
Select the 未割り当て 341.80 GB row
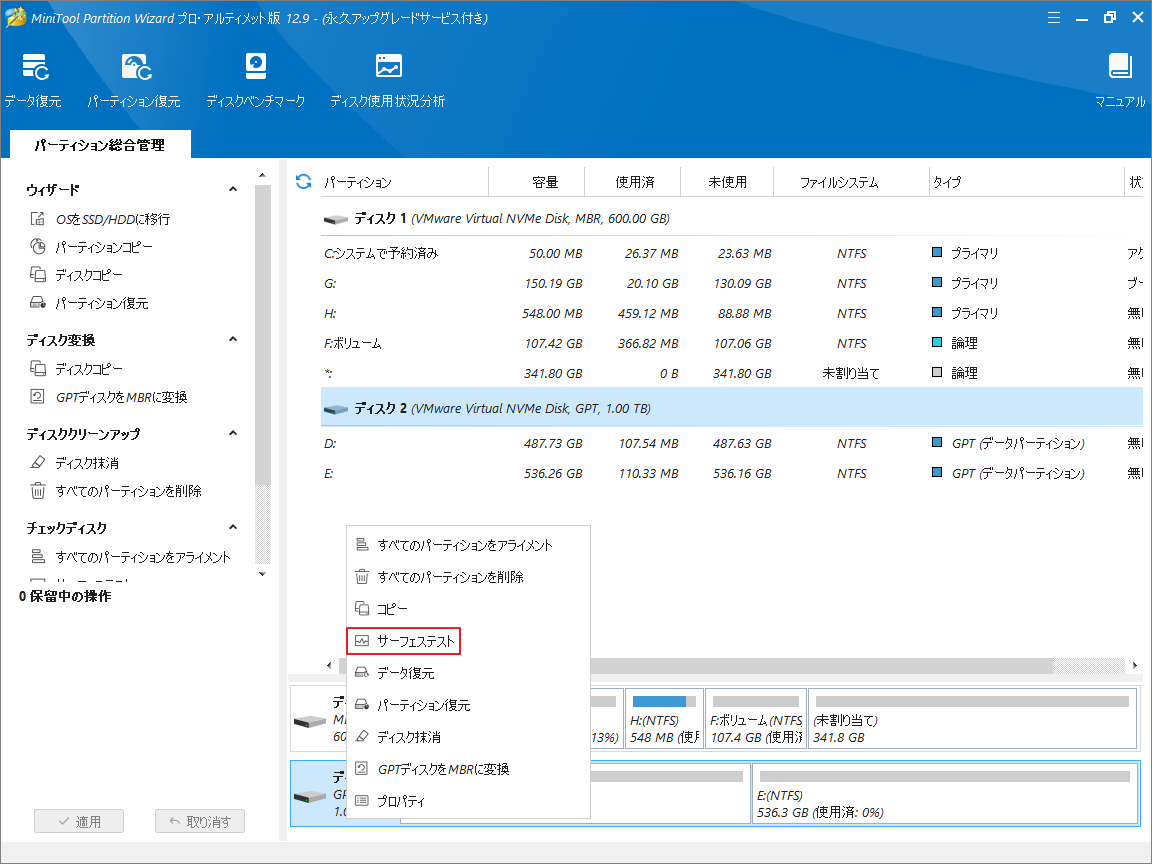click(x=732, y=374)
